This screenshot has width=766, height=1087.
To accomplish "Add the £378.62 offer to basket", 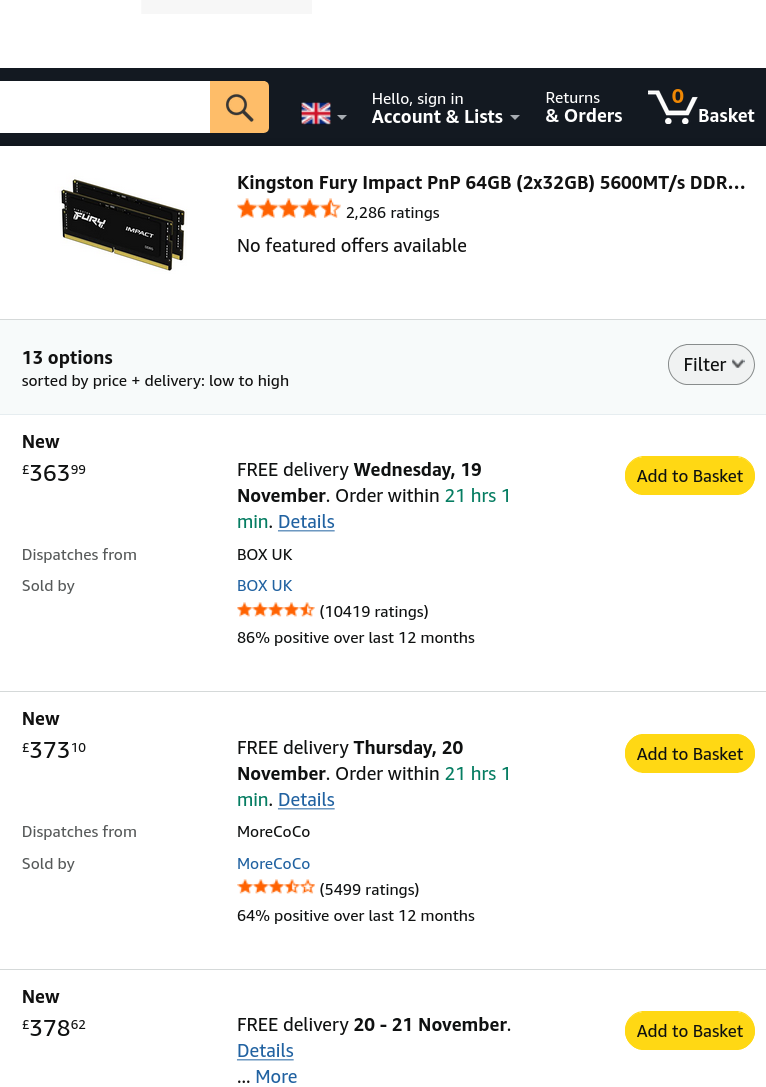I will pos(690,1031).
